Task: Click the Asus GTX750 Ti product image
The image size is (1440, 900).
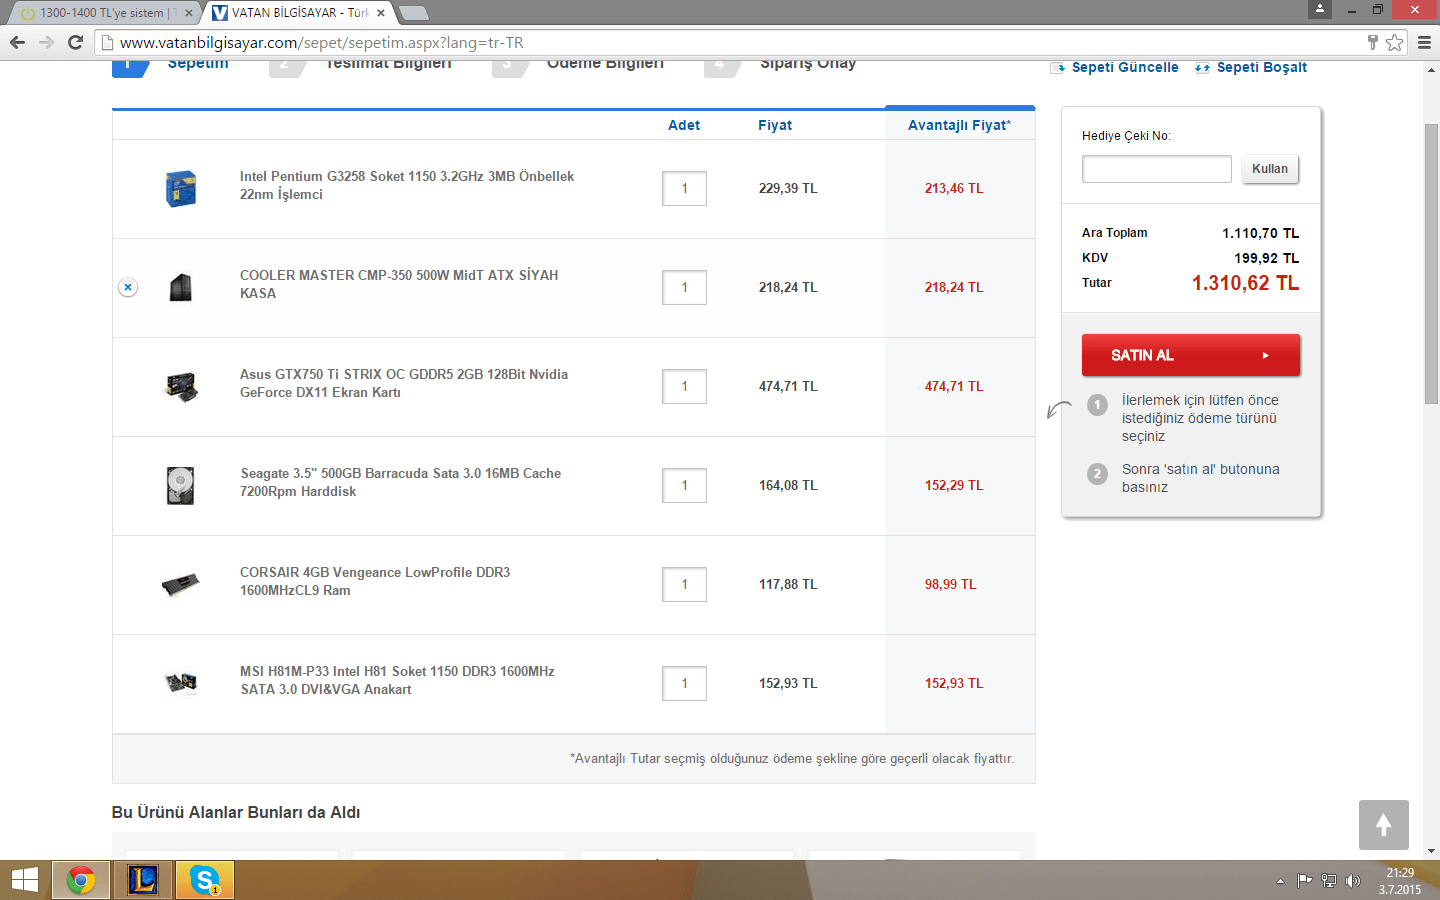Action: (181, 386)
